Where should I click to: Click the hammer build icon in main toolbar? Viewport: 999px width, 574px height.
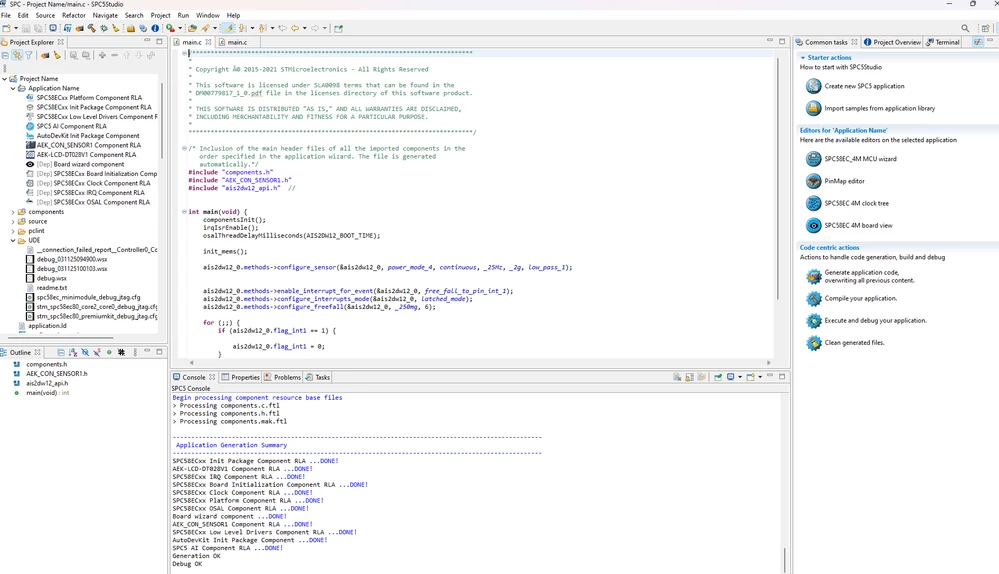(92, 28)
